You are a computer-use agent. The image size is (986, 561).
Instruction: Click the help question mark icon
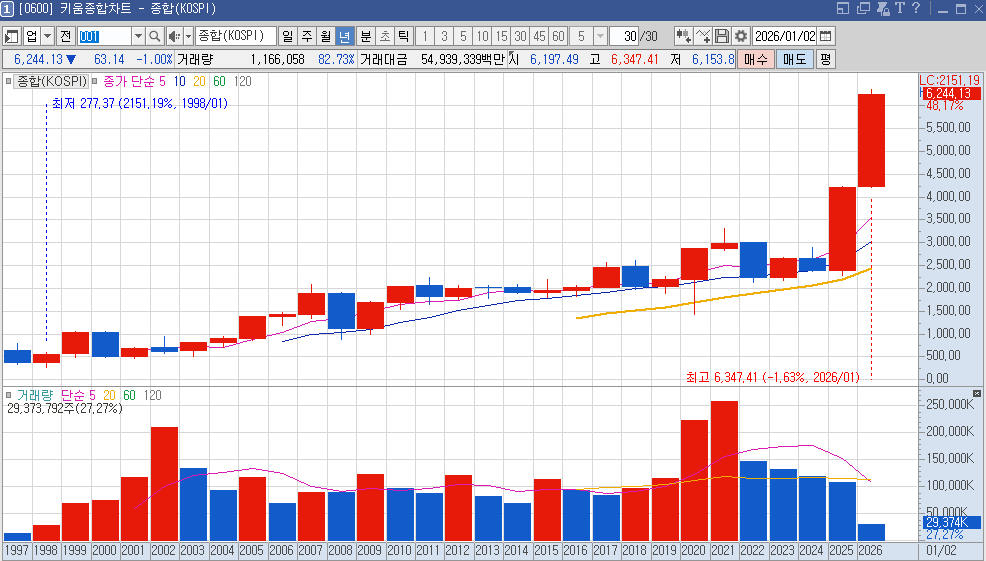tap(915, 9)
